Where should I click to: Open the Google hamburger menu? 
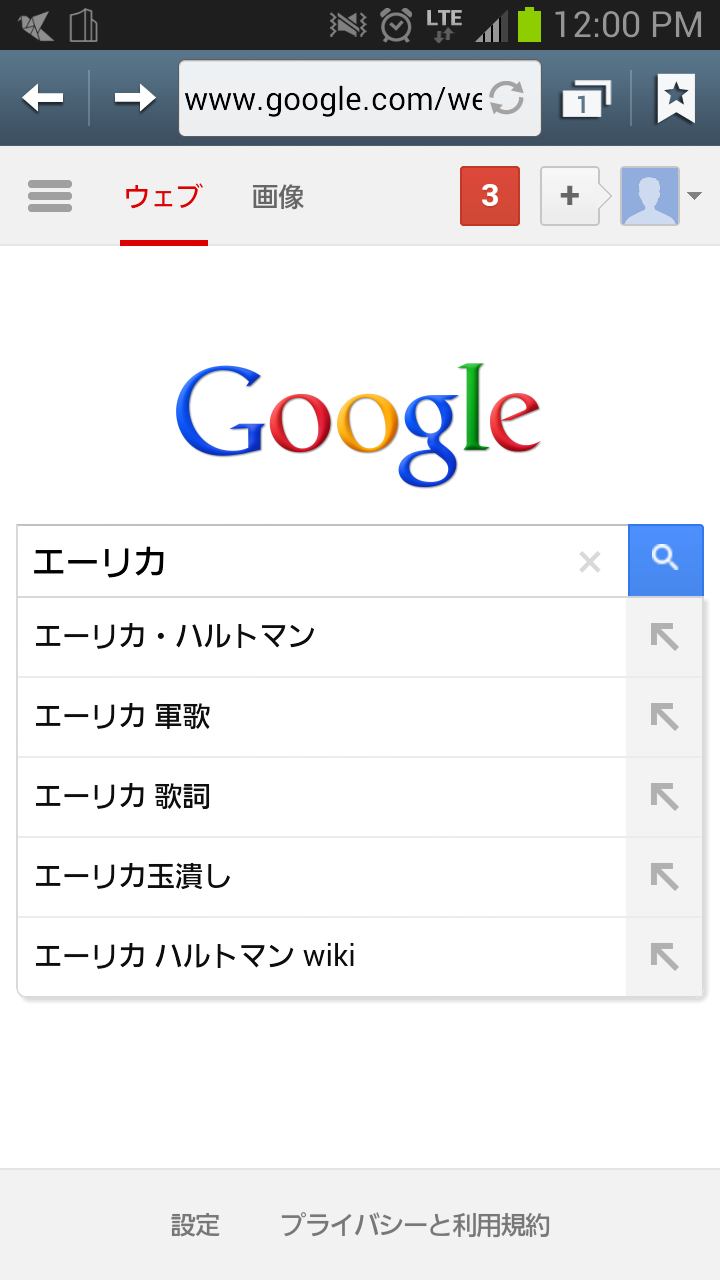pyautogui.click(x=50, y=196)
